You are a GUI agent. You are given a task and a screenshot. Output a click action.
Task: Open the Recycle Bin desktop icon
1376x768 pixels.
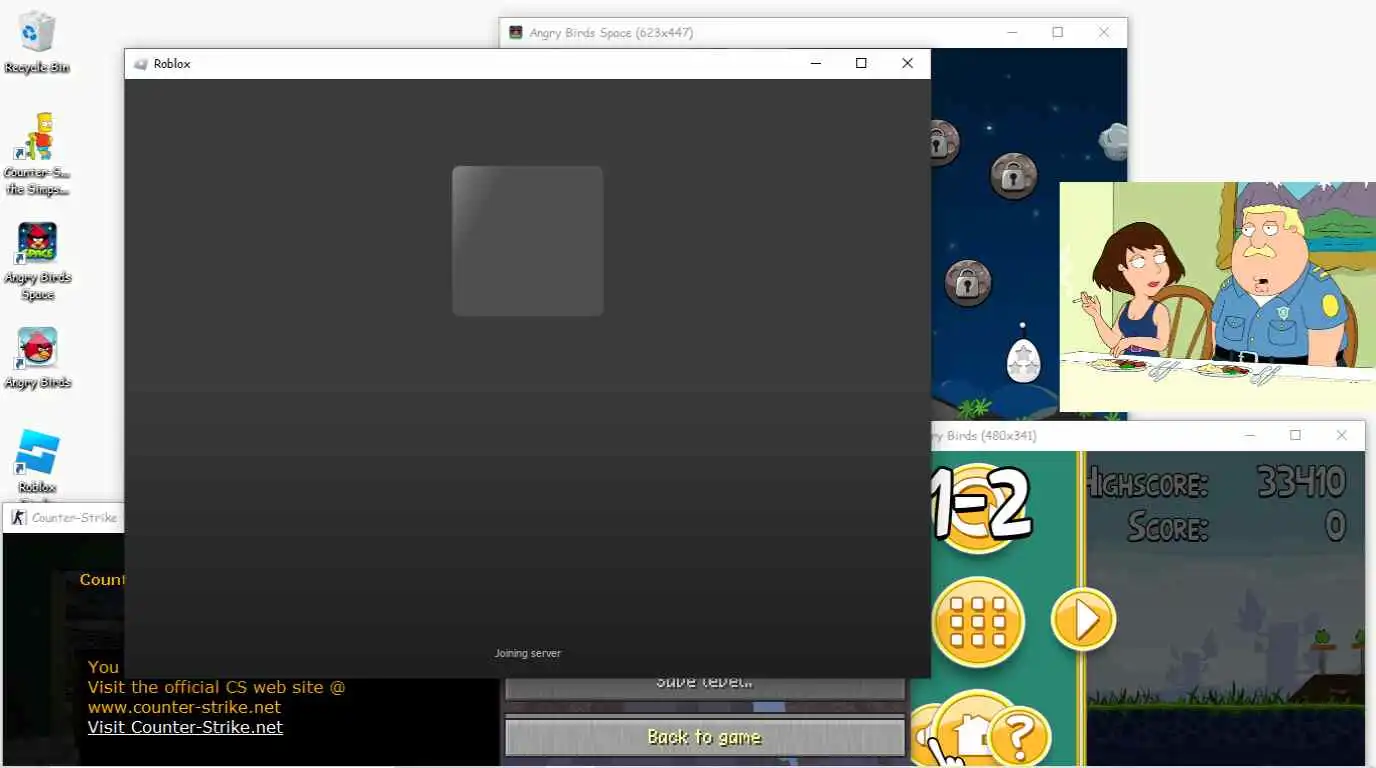pos(37,41)
